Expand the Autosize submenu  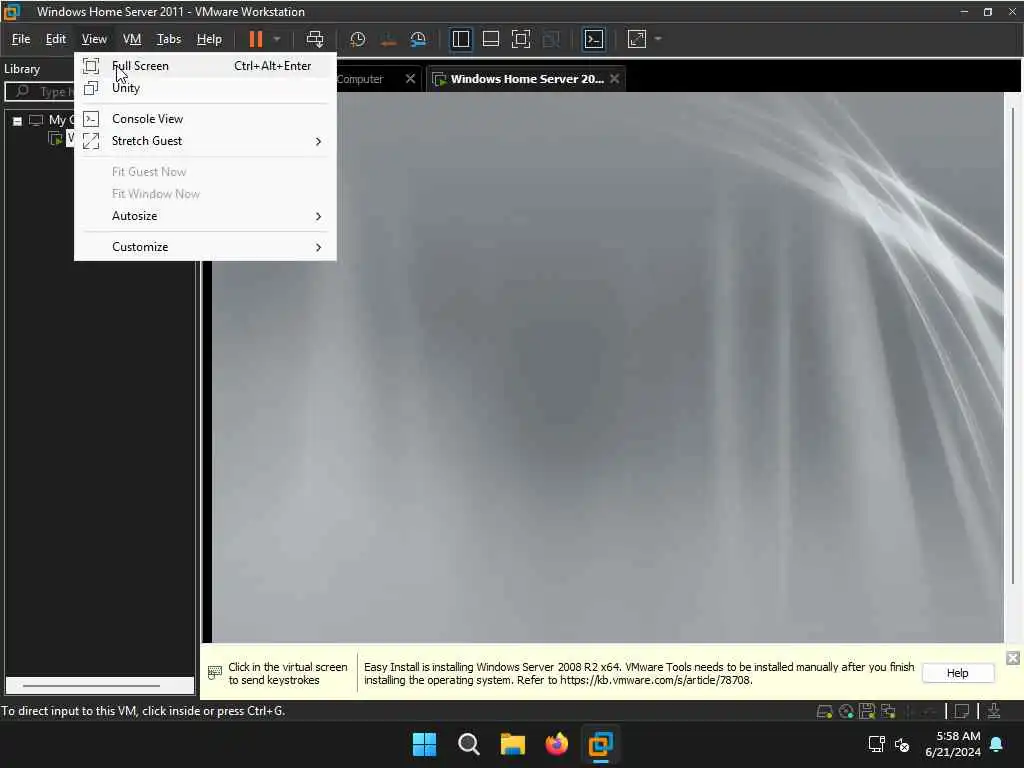[205, 216]
